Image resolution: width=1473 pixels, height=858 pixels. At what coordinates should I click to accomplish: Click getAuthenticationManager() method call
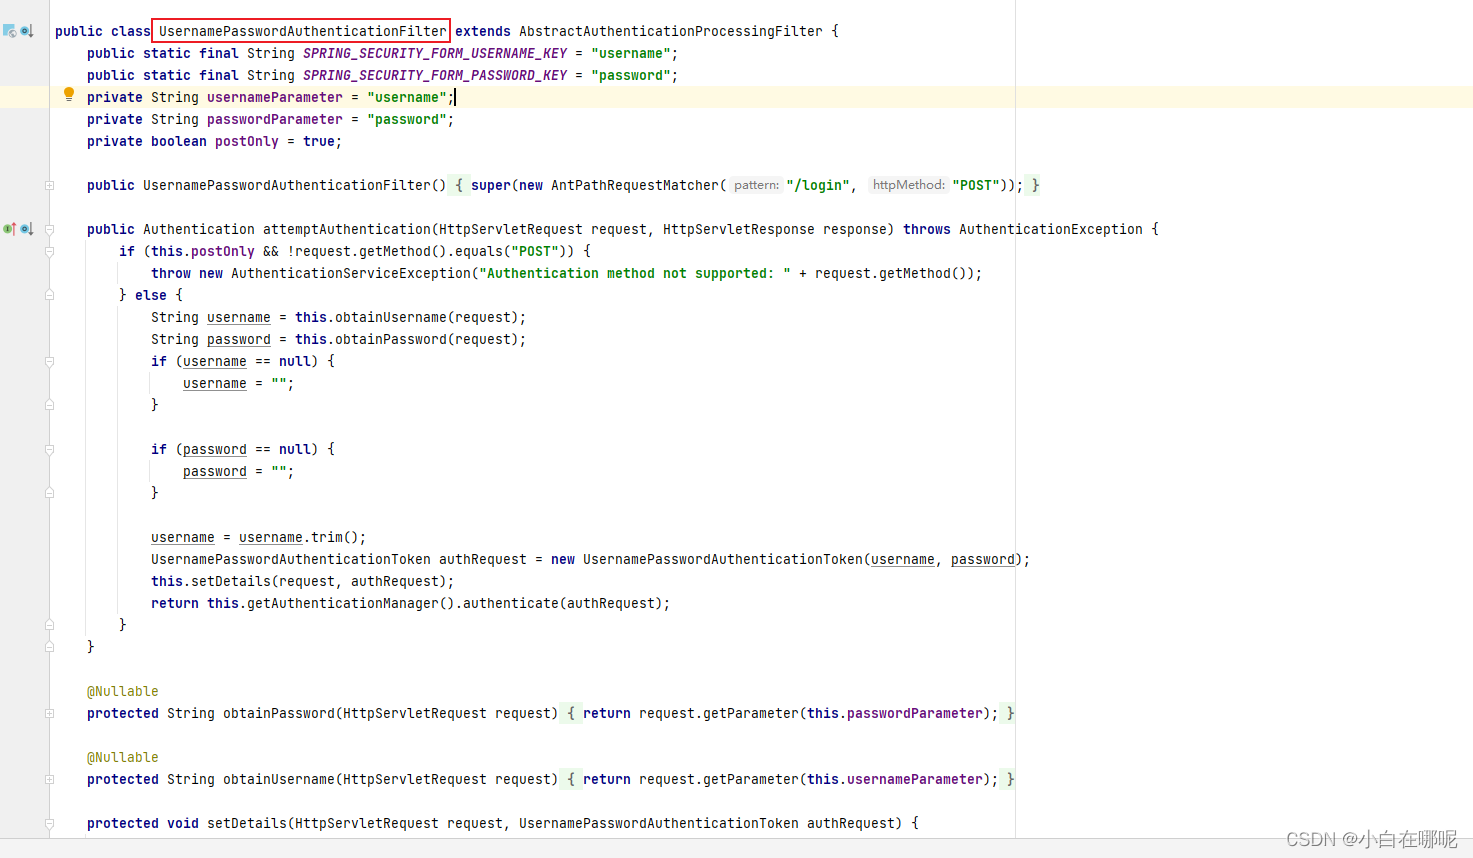tap(351, 603)
